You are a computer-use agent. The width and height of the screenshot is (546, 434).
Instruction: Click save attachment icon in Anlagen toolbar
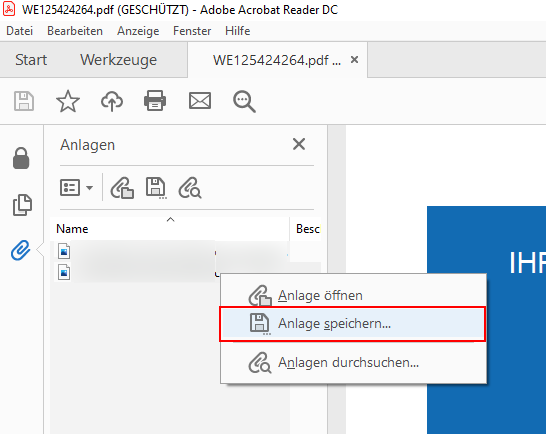click(156, 188)
